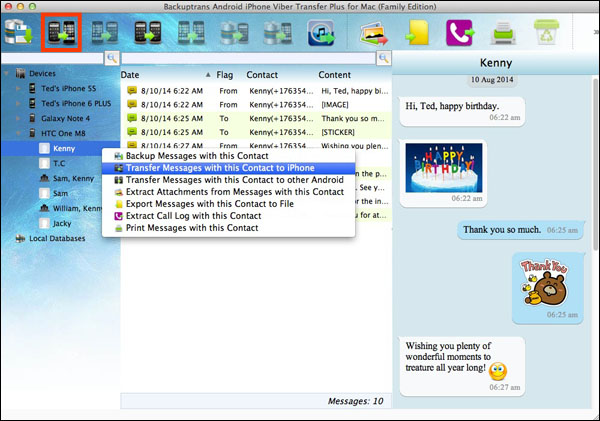This screenshot has width=600, height=421.
Task: Select the message row 'Hi, Ted, happy bi...'
Action: [x=256, y=91]
